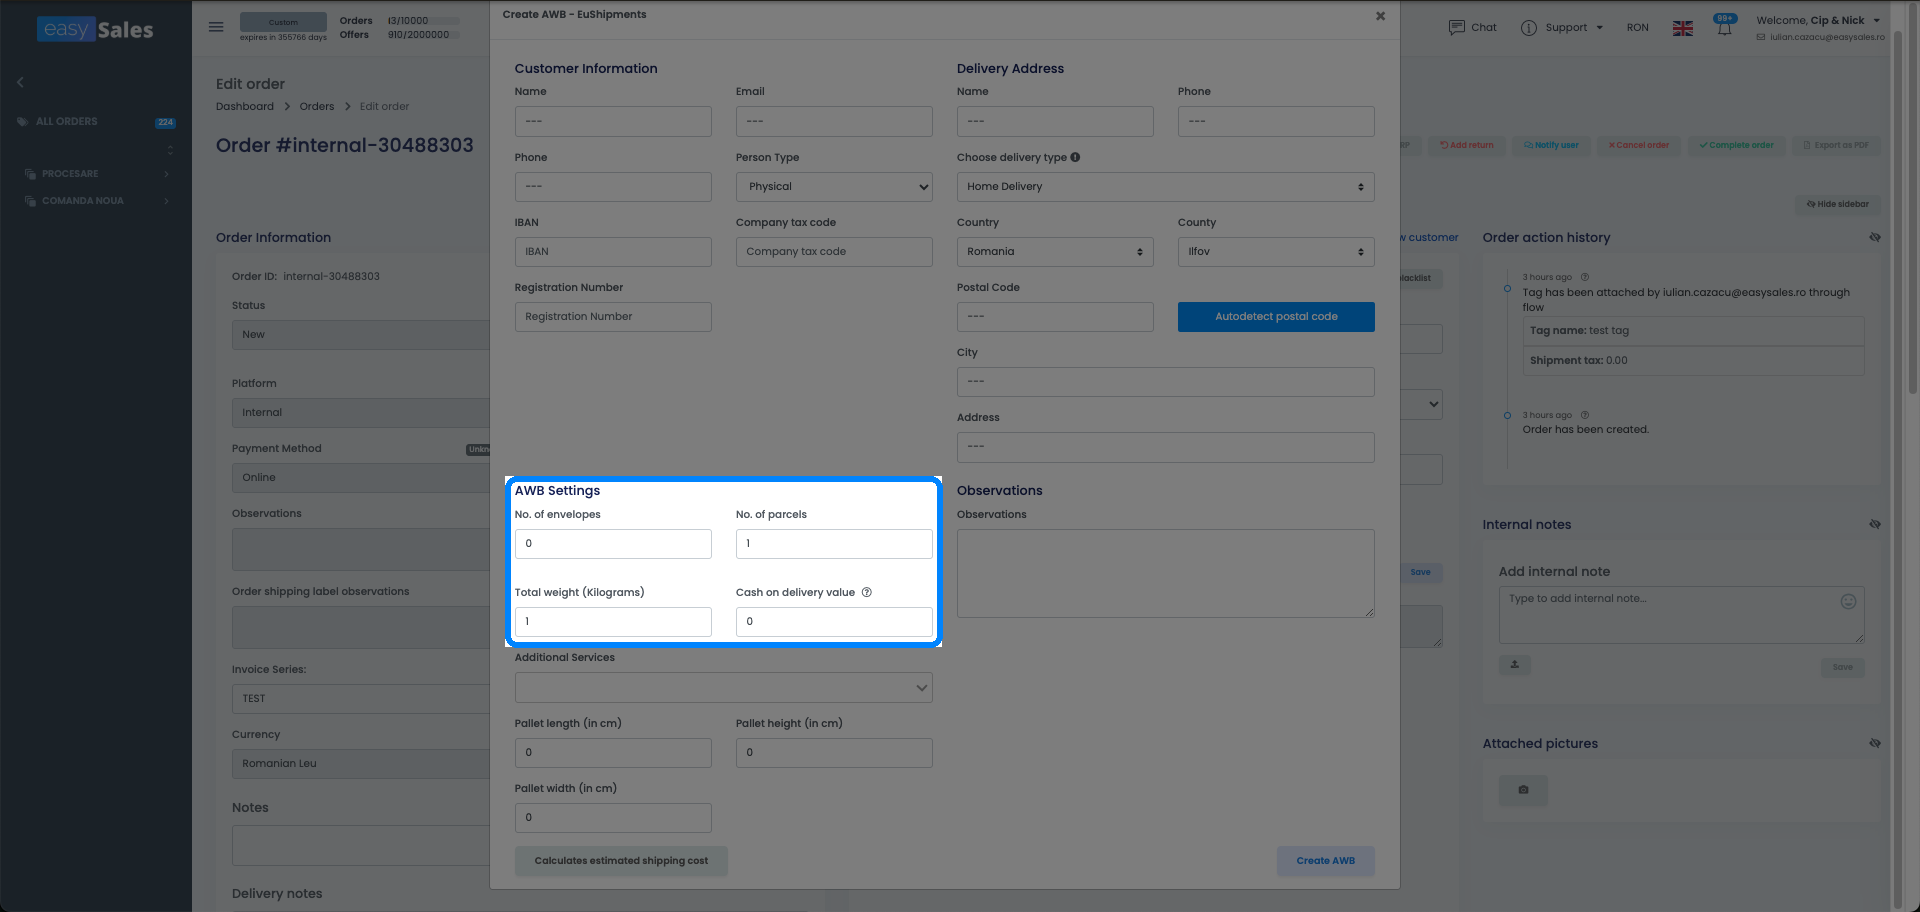Open the Additional Services dropdown
Image resolution: width=1920 pixels, height=912 pixels.
[x=723, y=687]
